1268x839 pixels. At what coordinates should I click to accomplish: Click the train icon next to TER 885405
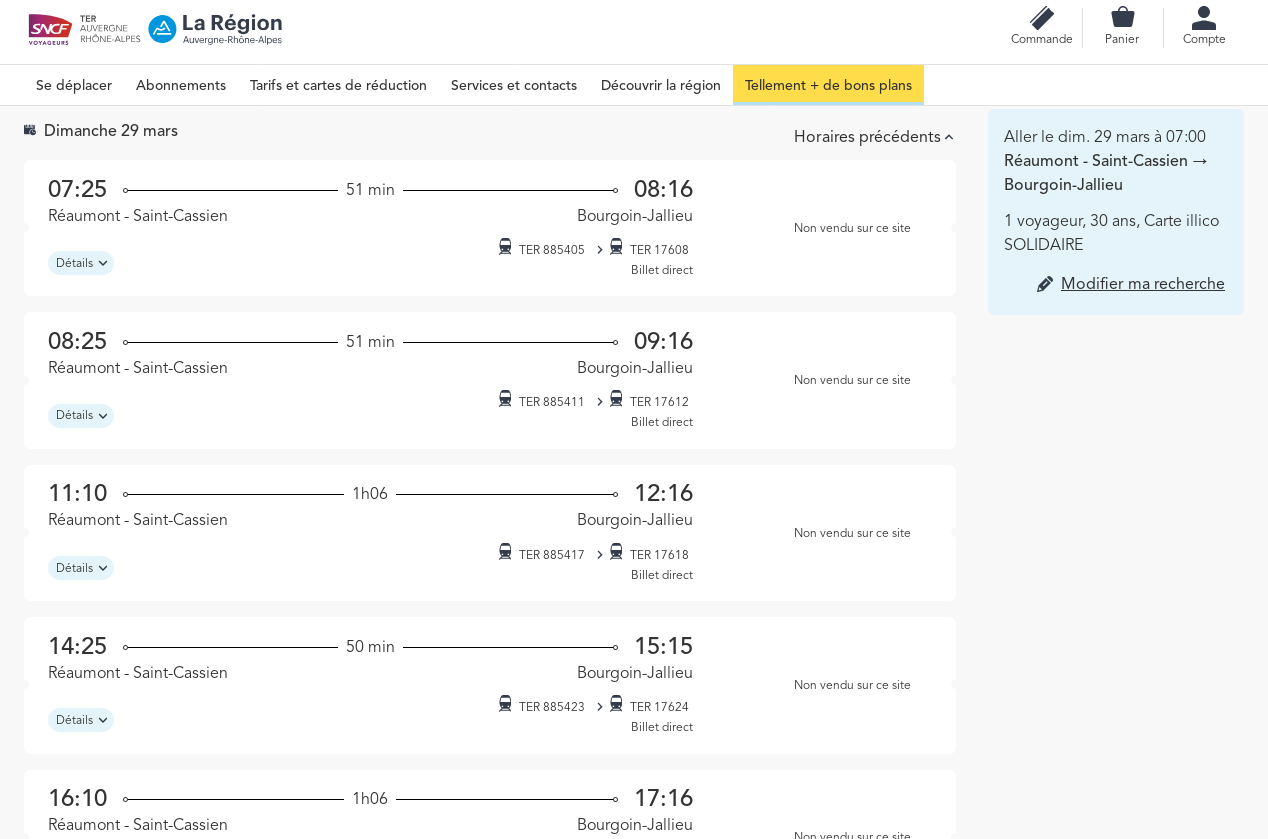click(x=505, y=247)
